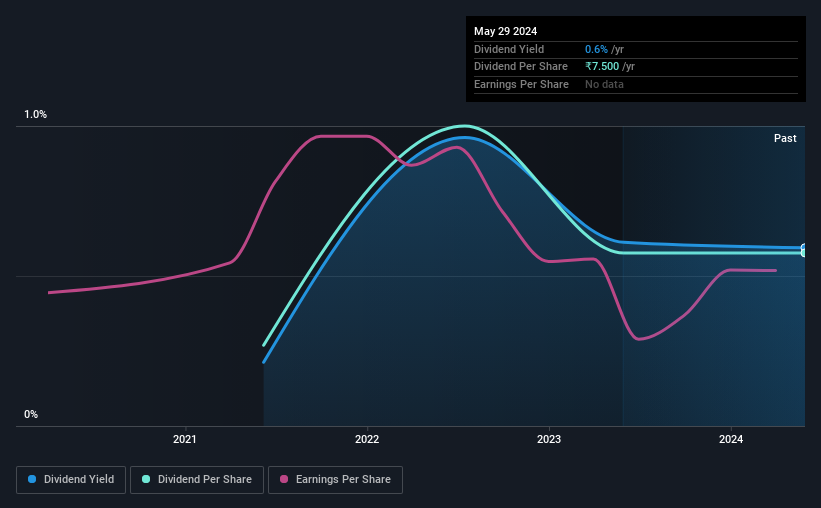
Task: Select the 2024 x-axis label
Action: [731, 439]
